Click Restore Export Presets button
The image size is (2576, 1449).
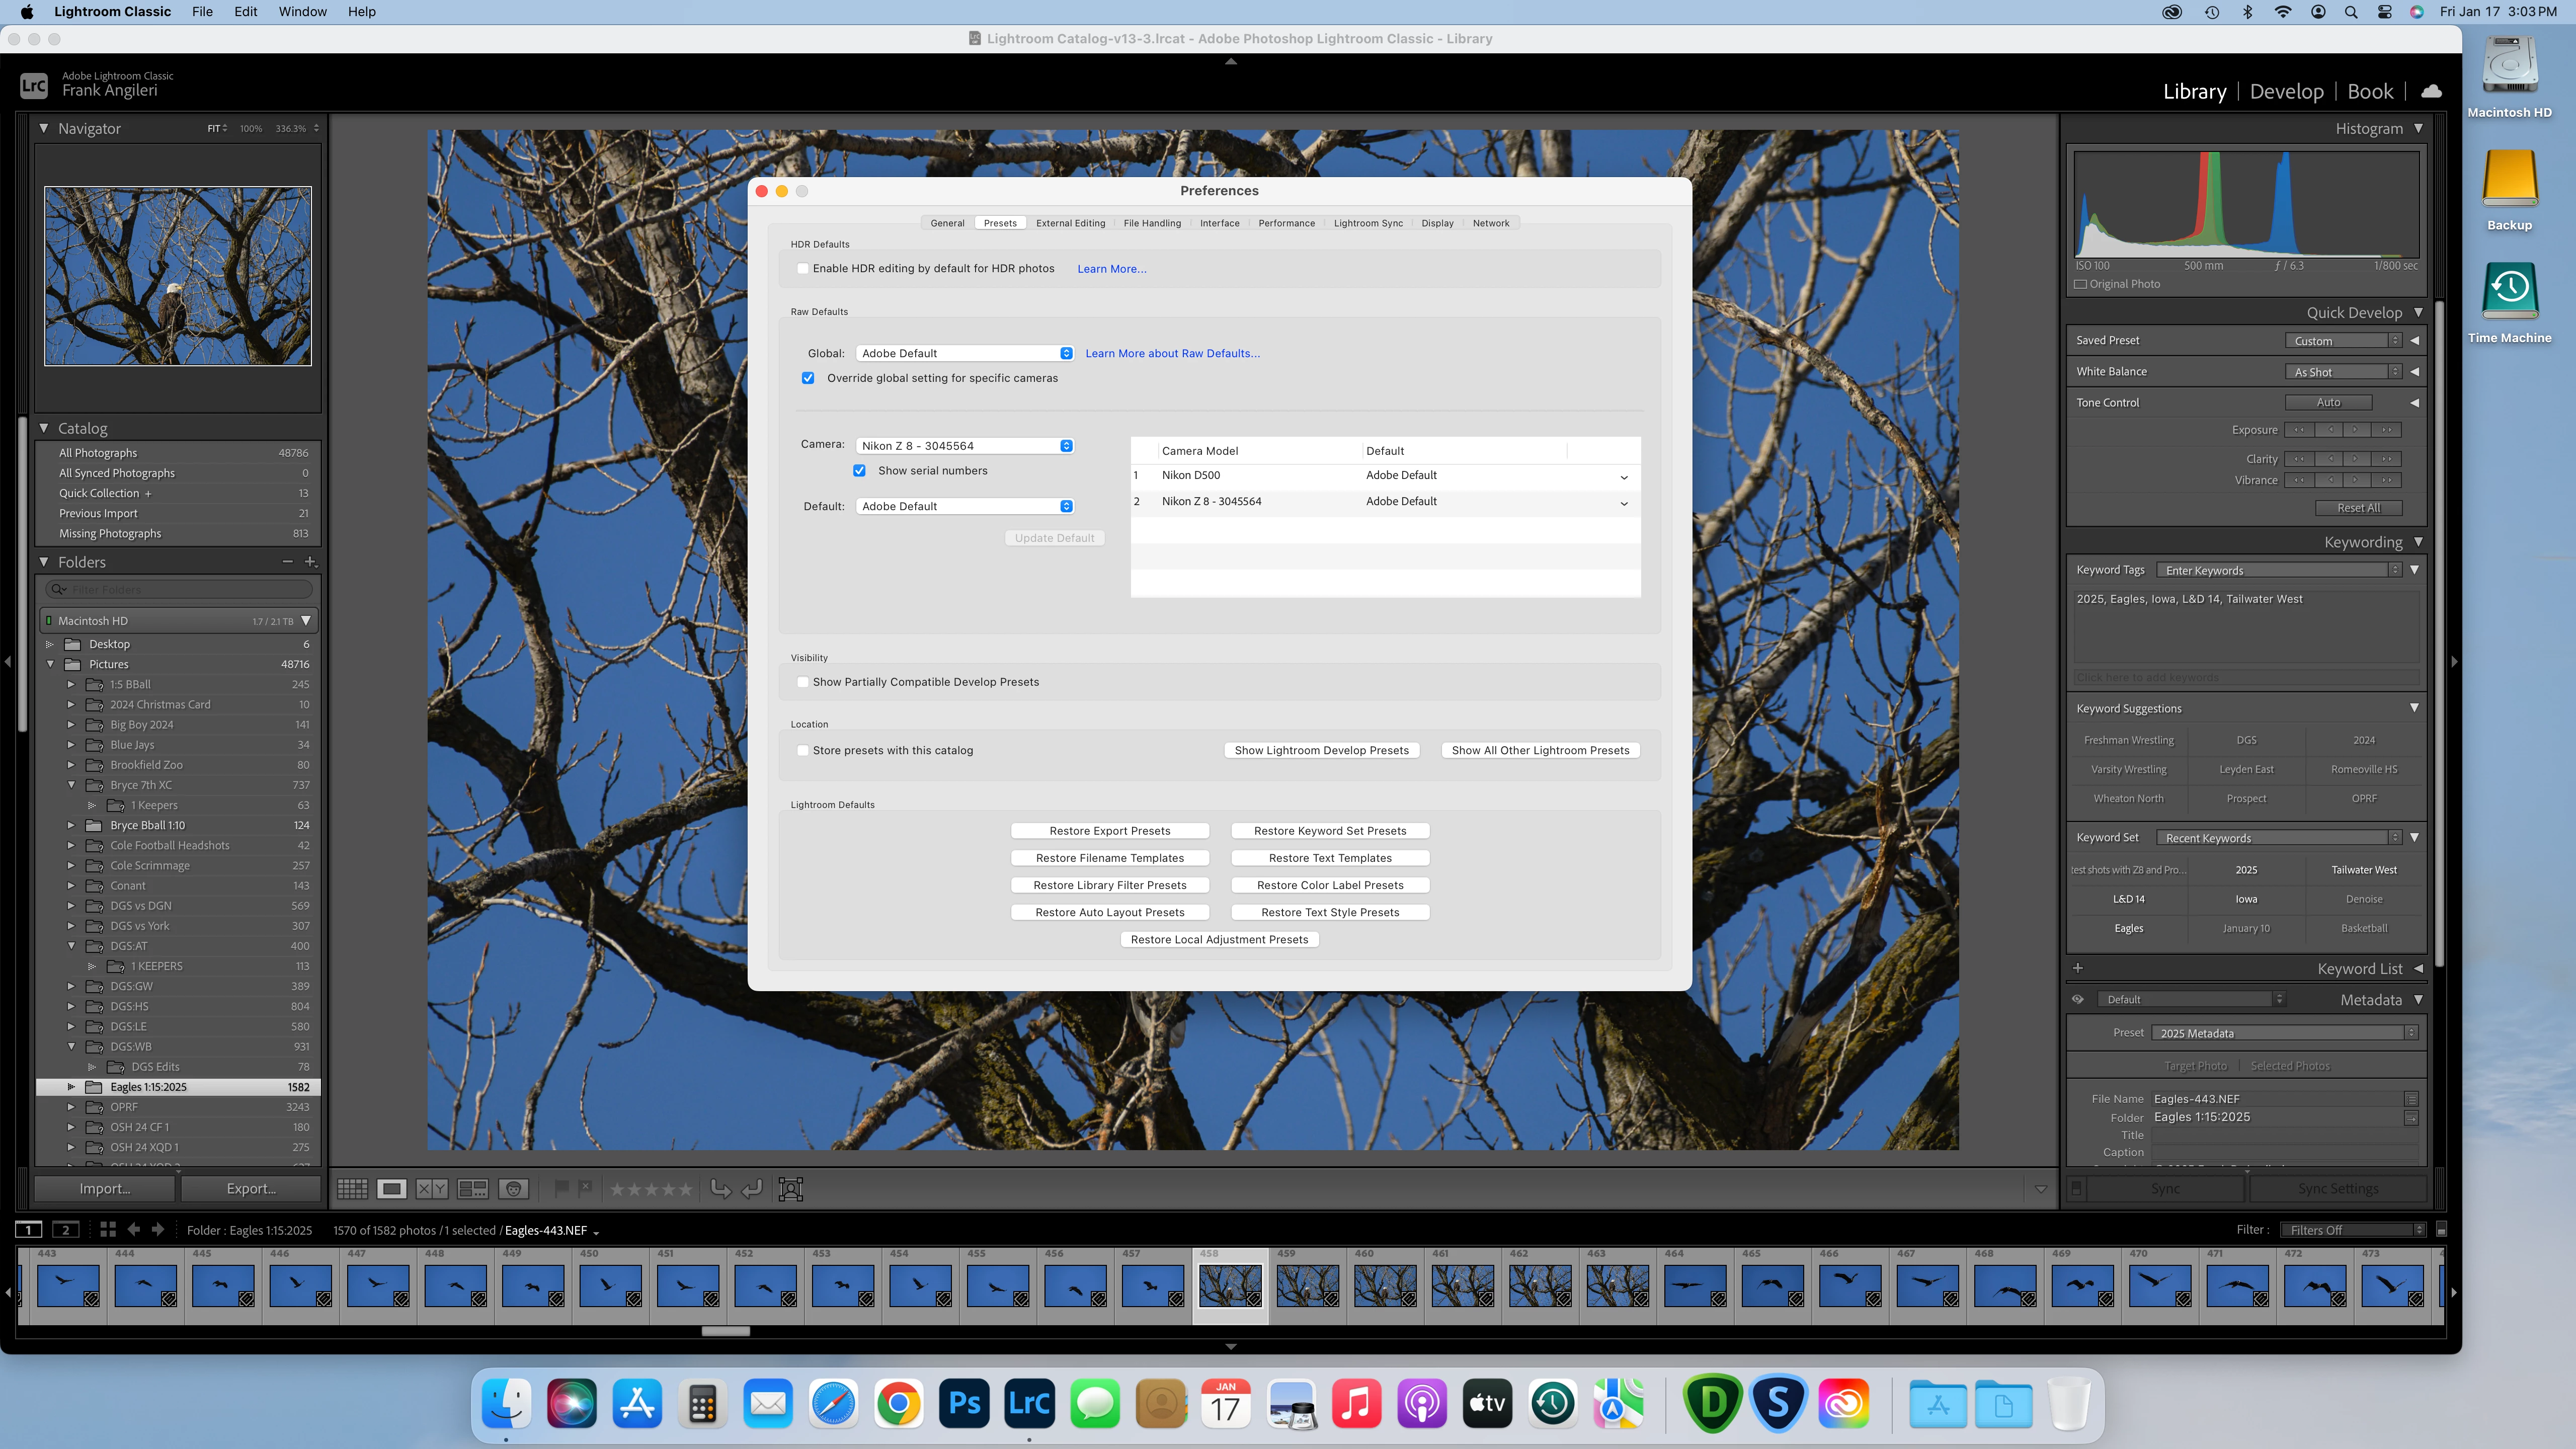pyautogui.click(x=1109, y=831)
